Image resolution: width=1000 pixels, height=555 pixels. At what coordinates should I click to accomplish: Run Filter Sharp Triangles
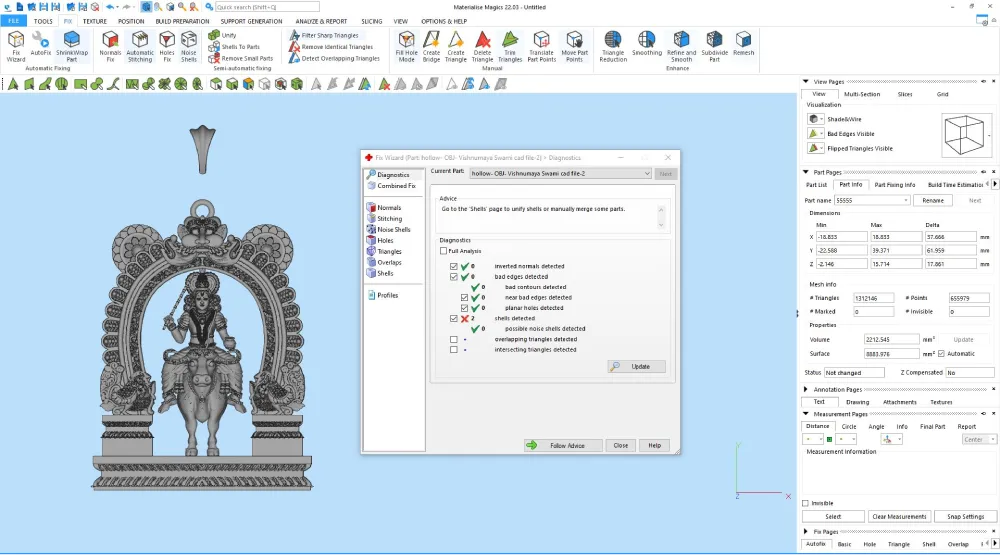pyautogui.click(x=324, y=35)
